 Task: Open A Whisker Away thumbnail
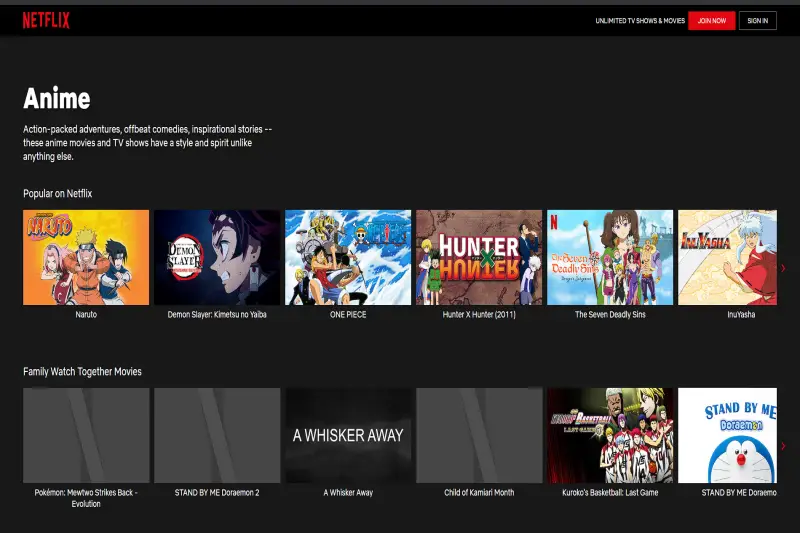point(348,436)
